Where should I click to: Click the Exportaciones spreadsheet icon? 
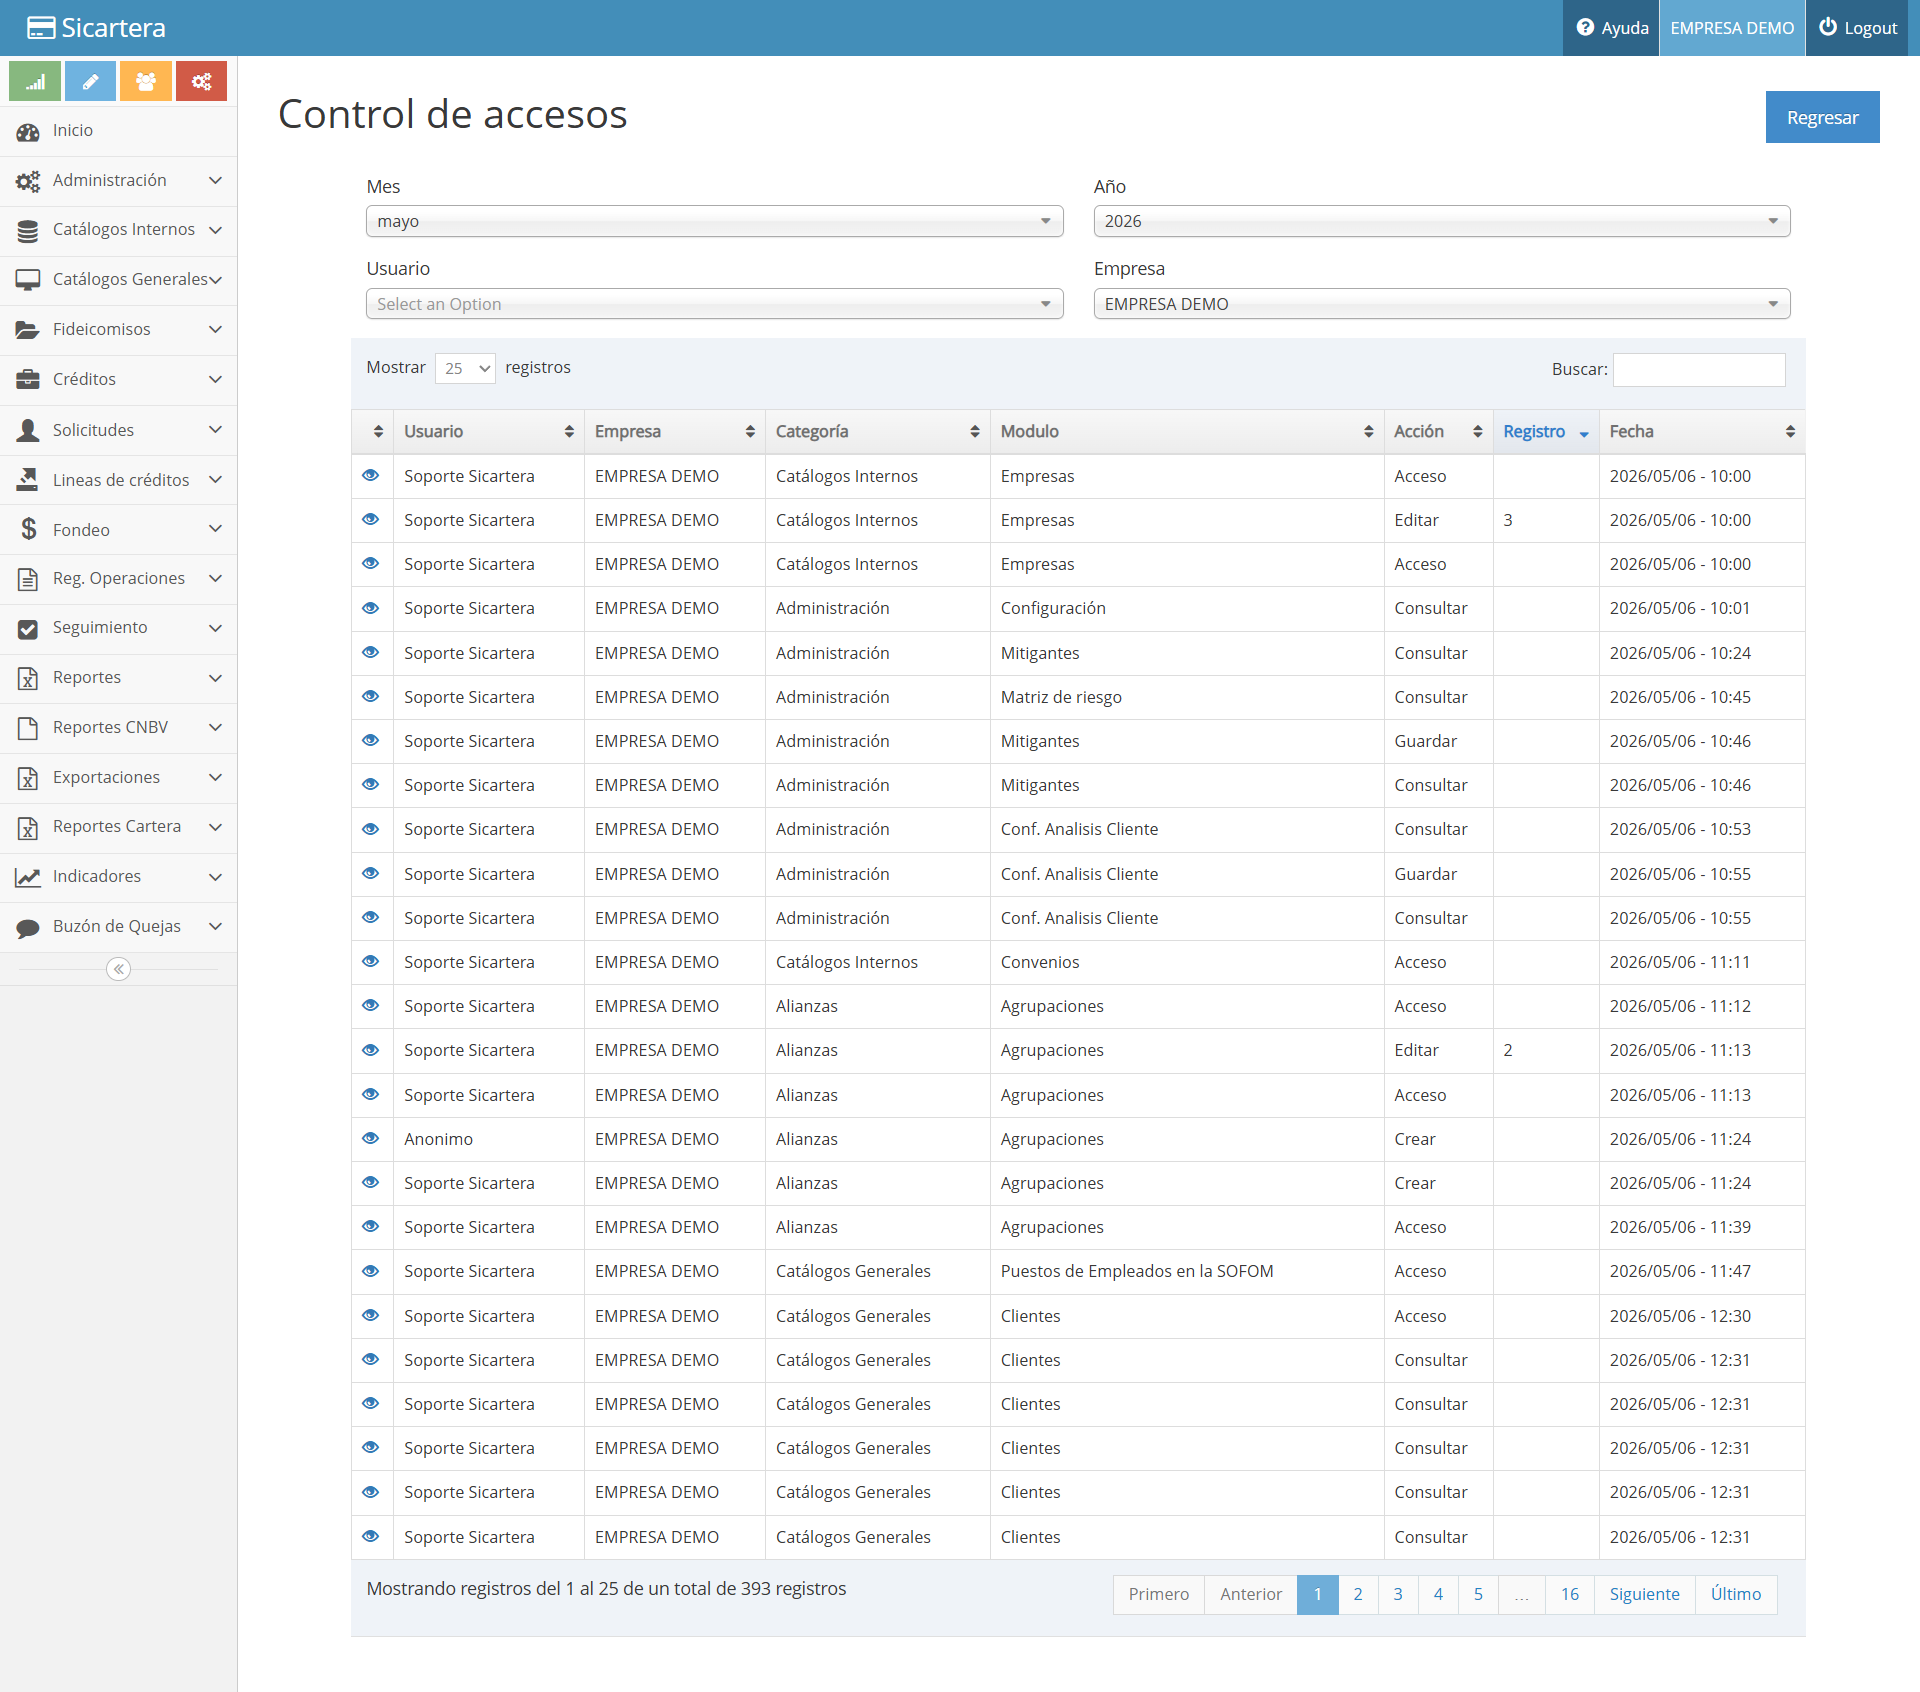click(x=28, y=778)
